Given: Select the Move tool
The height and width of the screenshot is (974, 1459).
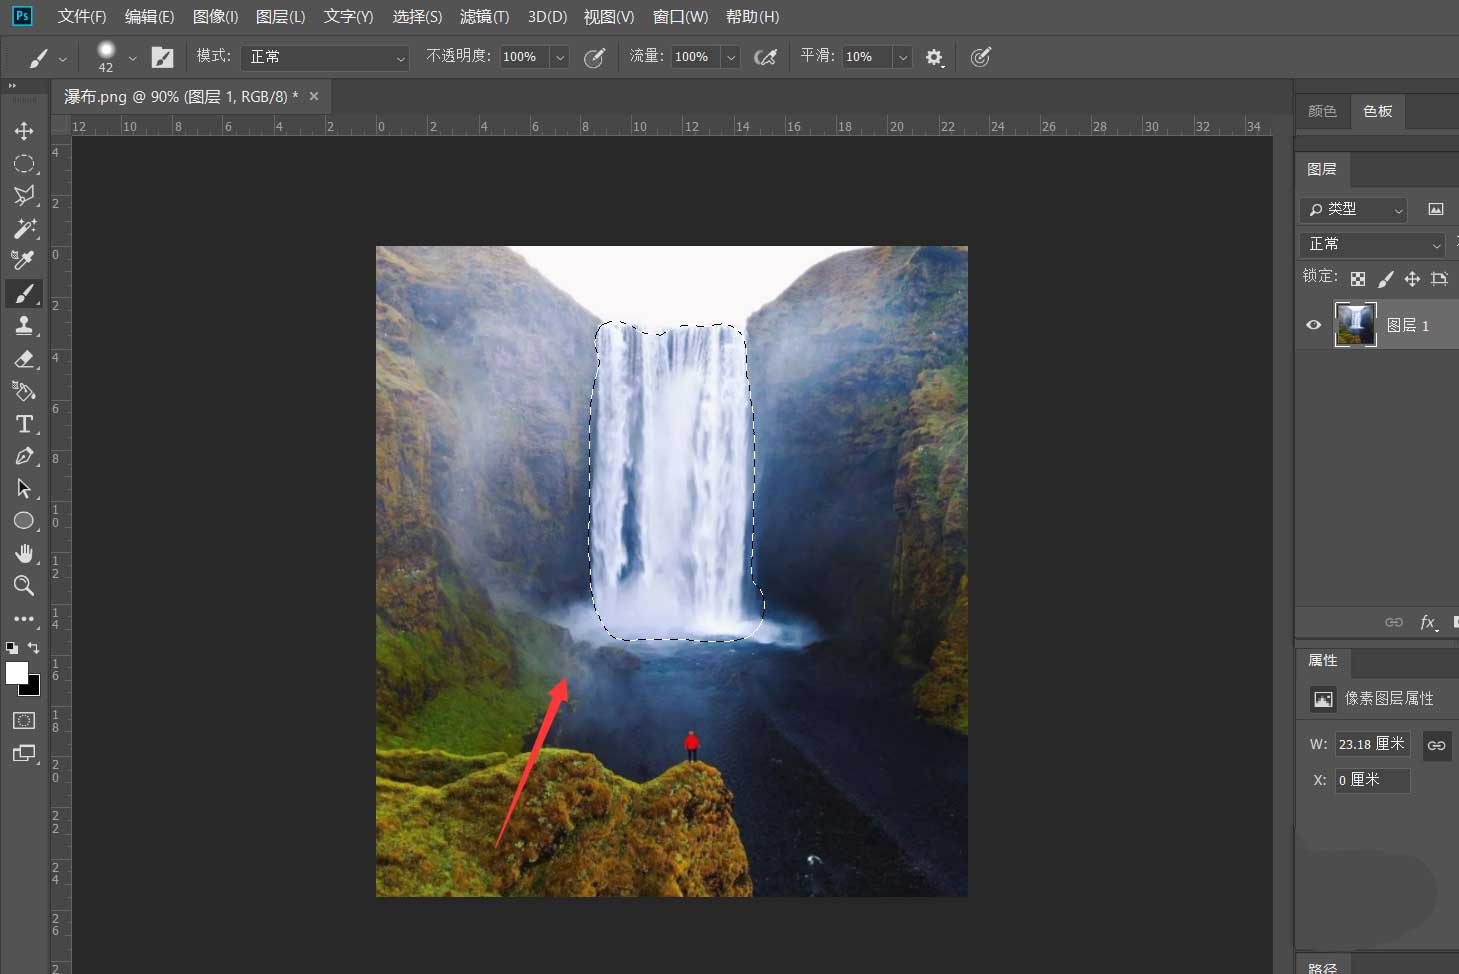Looking at the screenshot, I should (24, 131).
